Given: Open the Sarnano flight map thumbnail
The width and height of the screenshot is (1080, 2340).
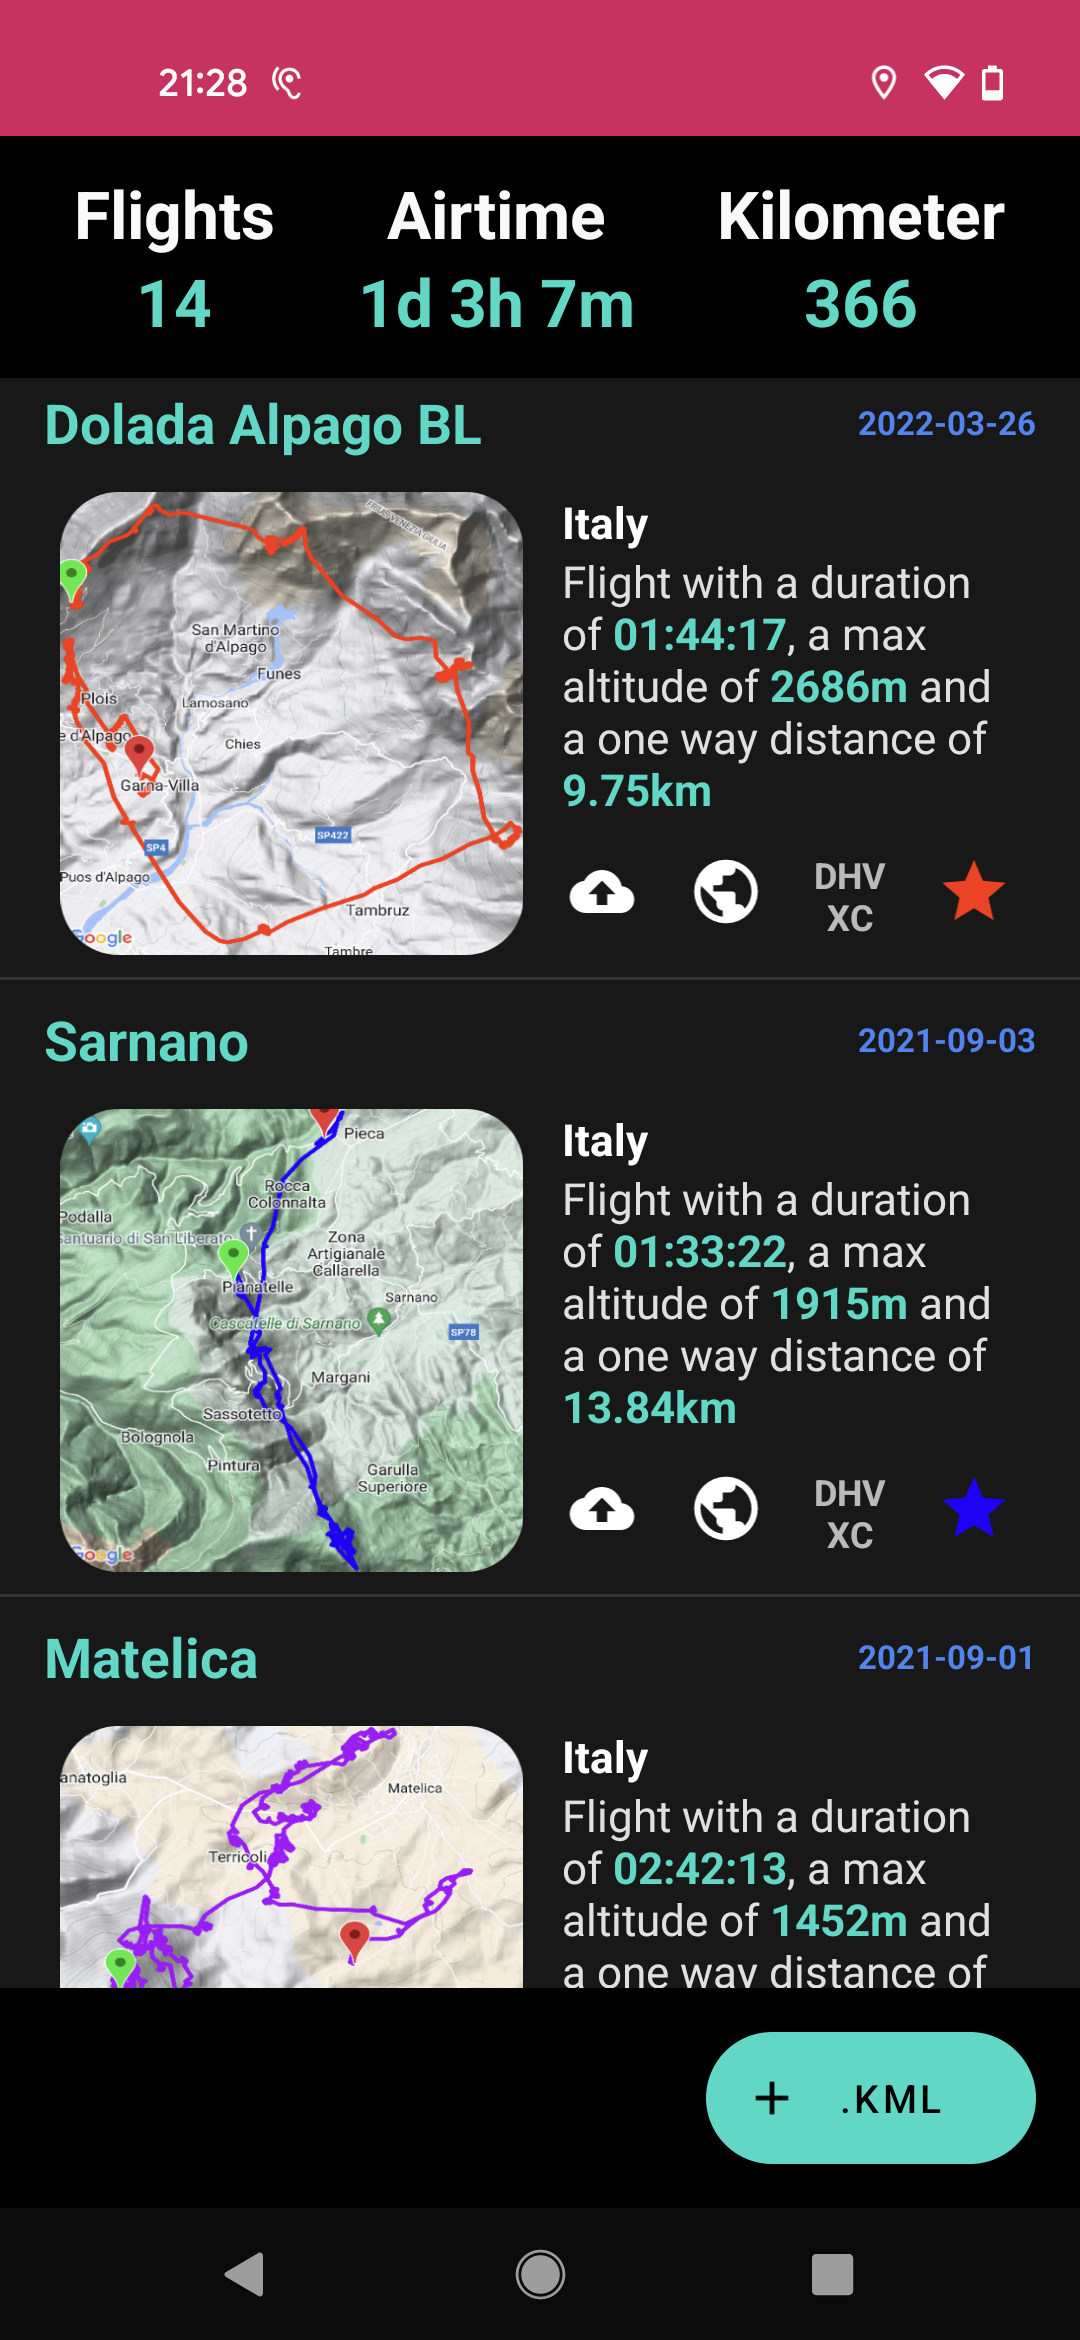Looking at the screenshot, I should 291,1340.
